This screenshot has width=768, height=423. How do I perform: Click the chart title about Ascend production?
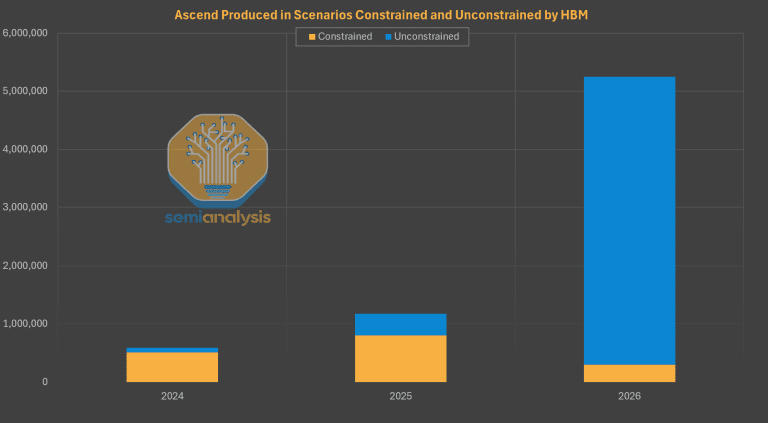[381, 15]
